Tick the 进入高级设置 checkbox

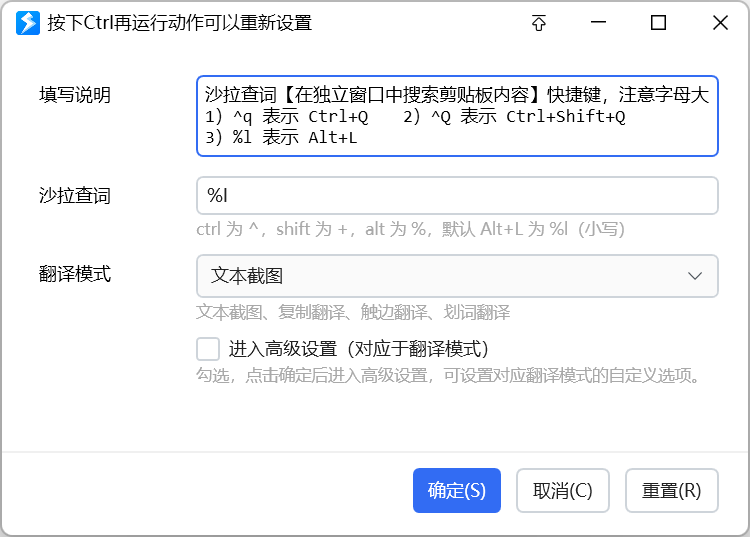208,349
